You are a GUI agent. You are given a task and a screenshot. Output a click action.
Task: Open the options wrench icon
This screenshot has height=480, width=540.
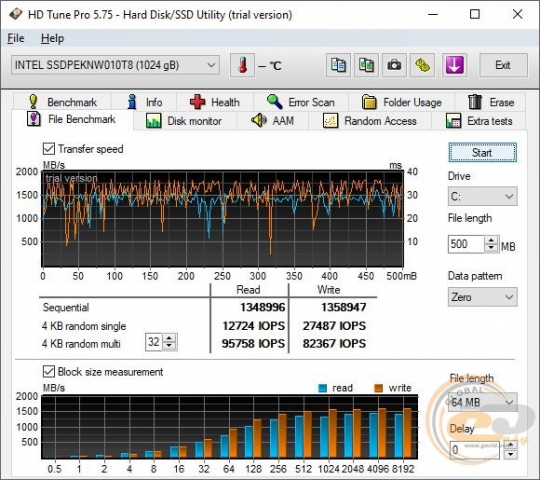click(422, 65)
